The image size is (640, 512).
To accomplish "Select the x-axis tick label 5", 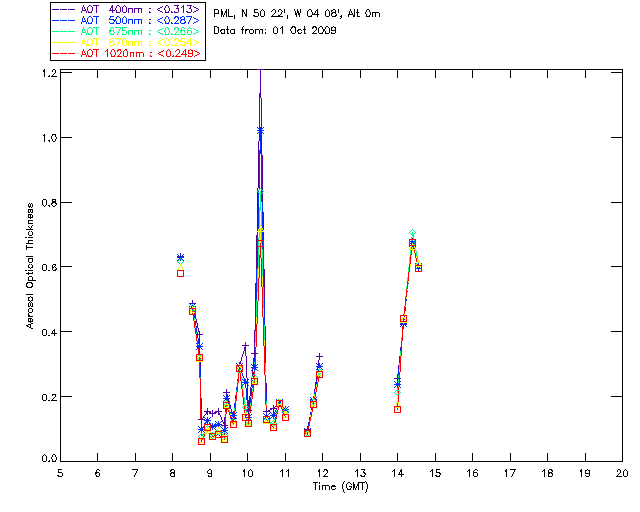I will pos(60,473).
